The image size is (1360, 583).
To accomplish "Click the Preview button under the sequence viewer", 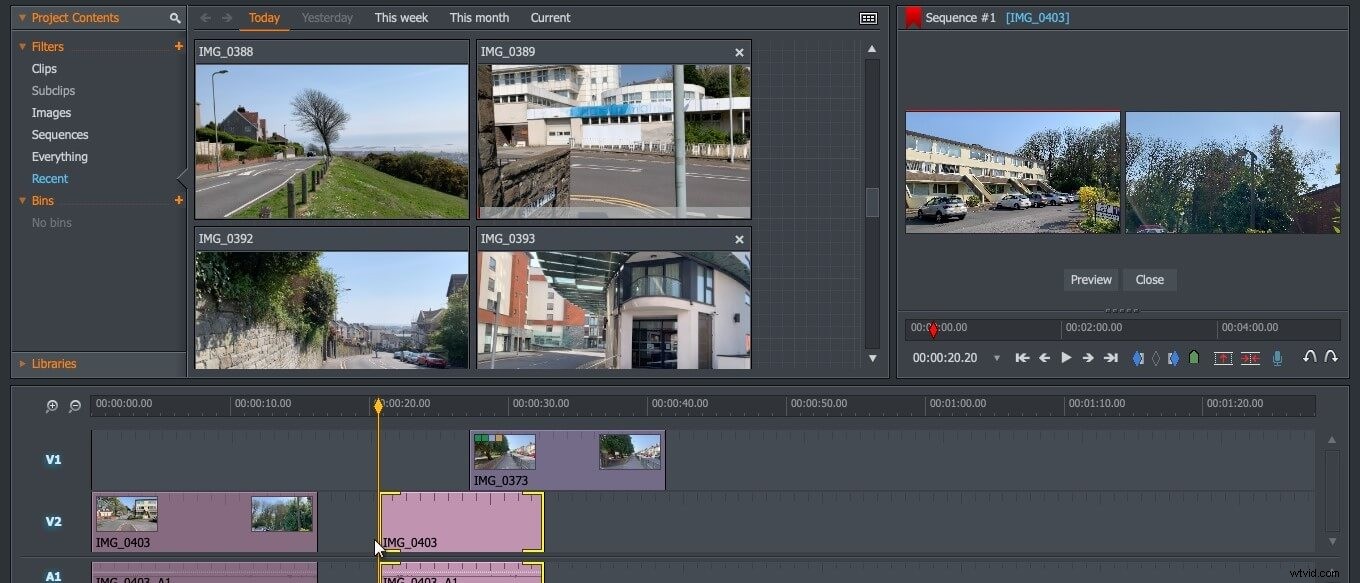I will pos(1091,280).
